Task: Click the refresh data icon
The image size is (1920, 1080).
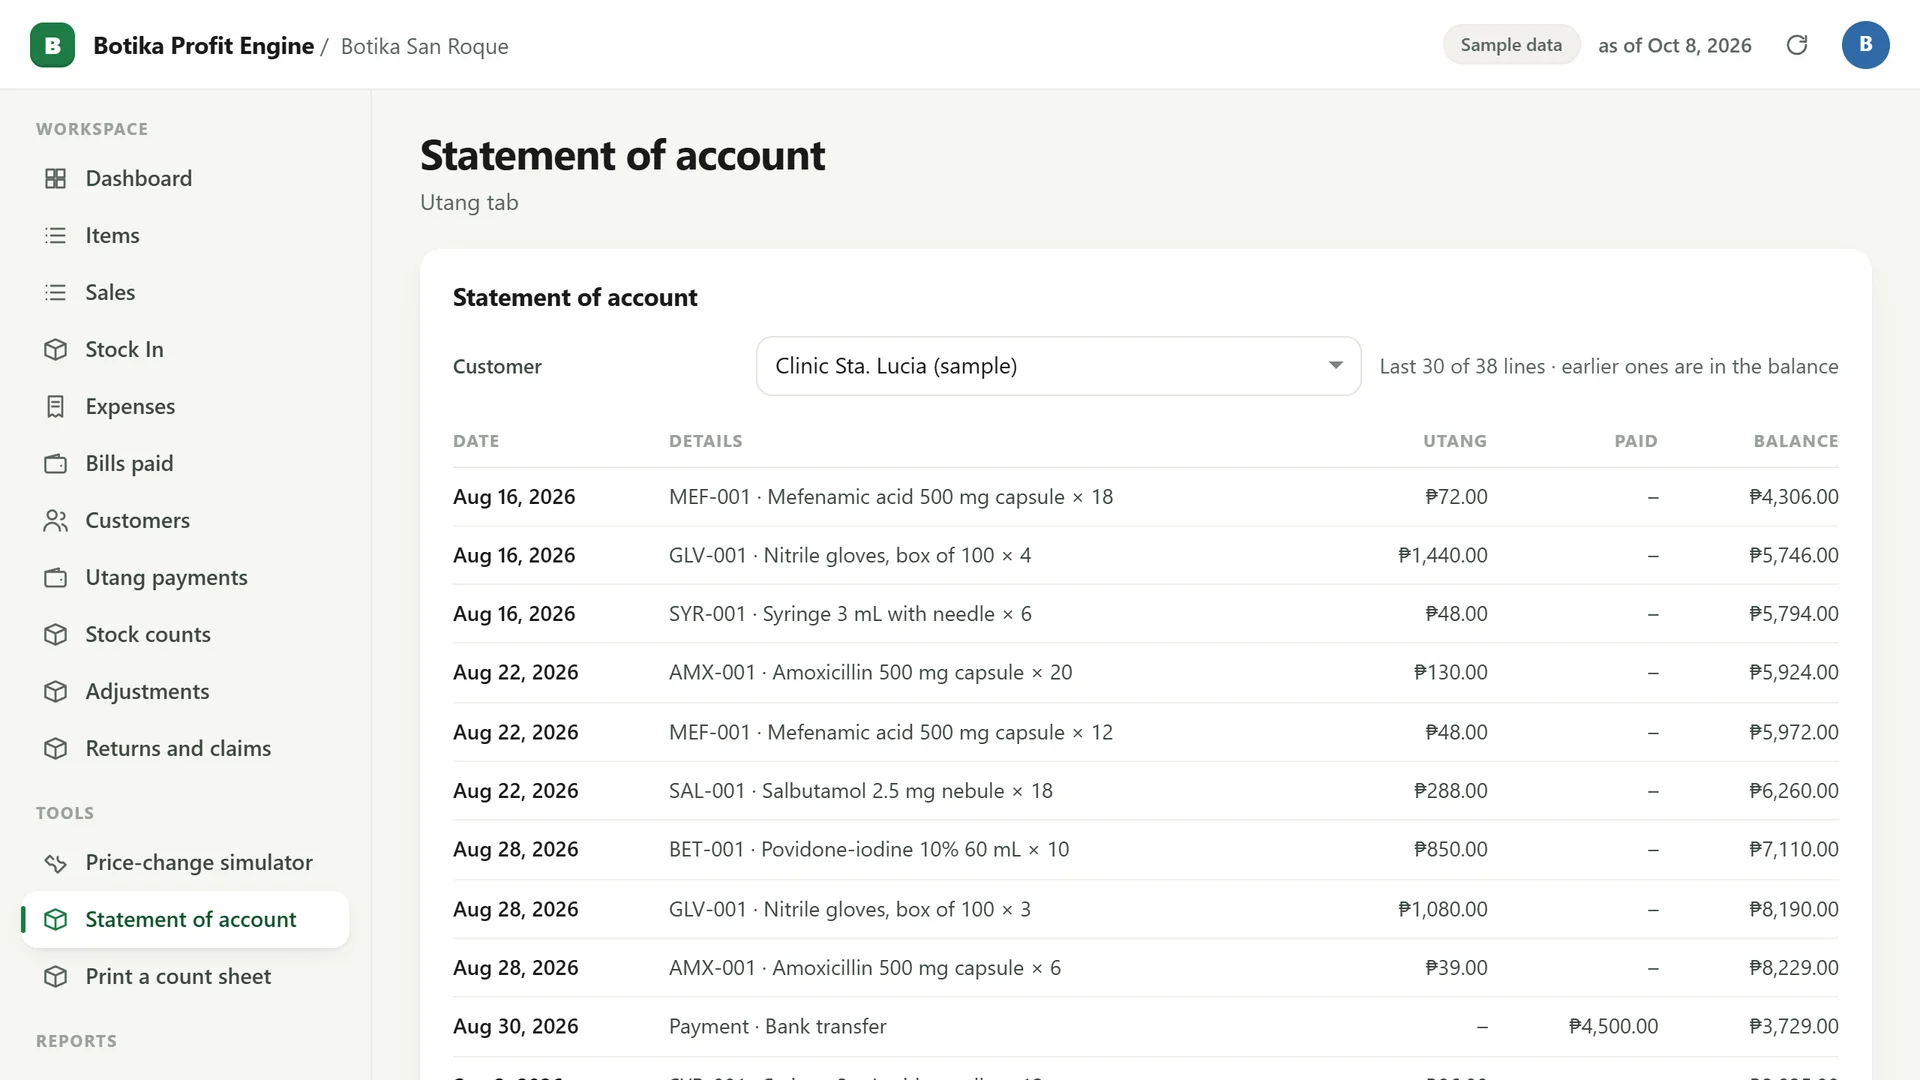Action: coord(1797,45)
